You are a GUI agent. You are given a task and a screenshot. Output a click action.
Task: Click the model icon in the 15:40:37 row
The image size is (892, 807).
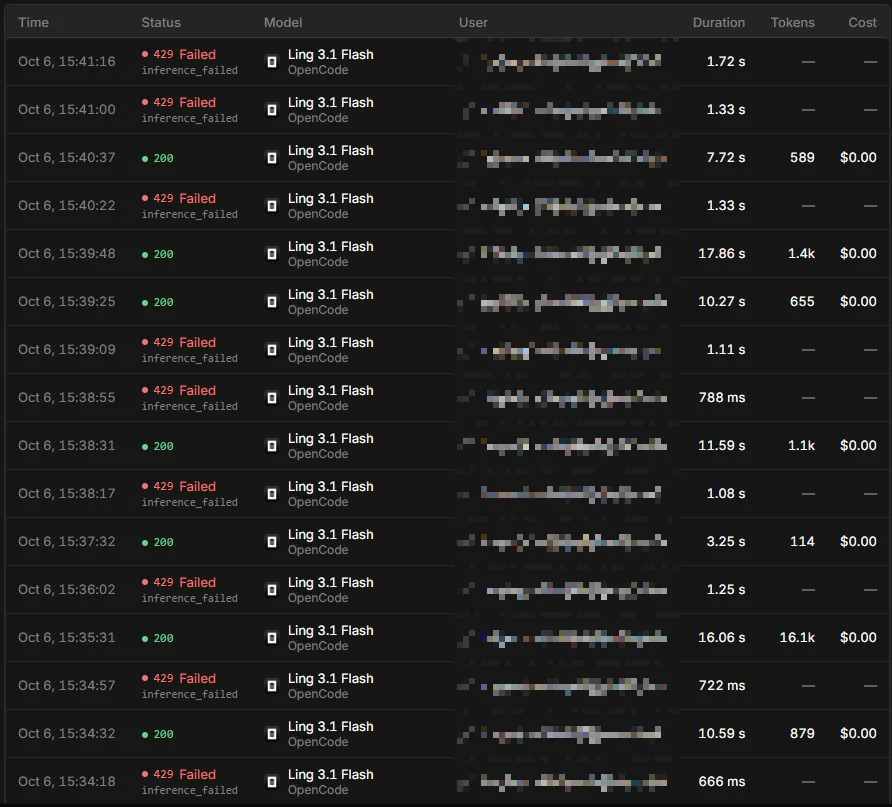(272, 158)
